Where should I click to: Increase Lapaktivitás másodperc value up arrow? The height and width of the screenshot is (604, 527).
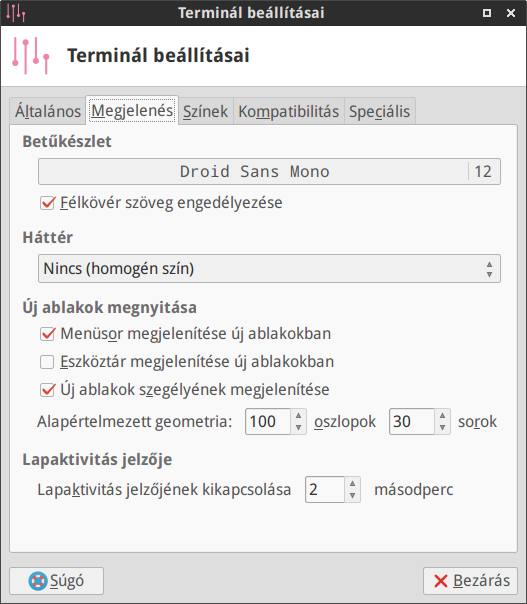point(352,484)
